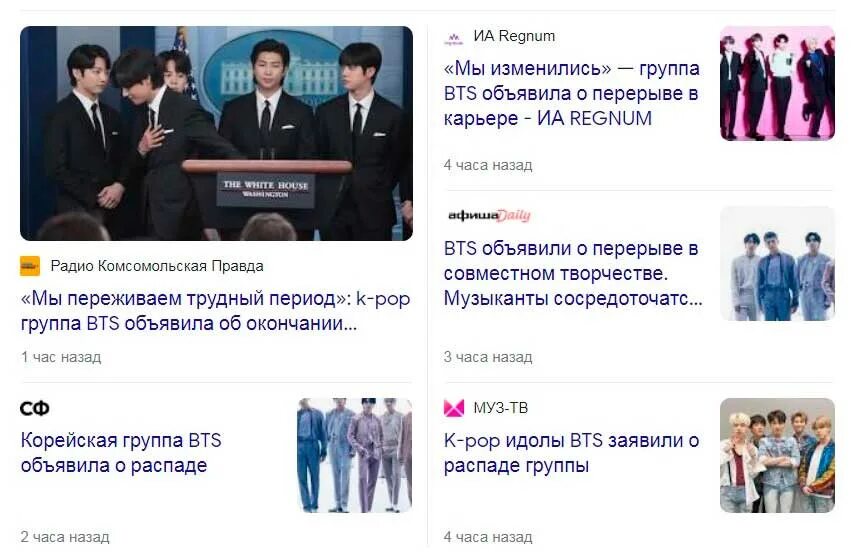The image size is (856, 557).
Task: Open headline Корейская группа BTS объявила о распаде
Action: click(x=121, y=453)
